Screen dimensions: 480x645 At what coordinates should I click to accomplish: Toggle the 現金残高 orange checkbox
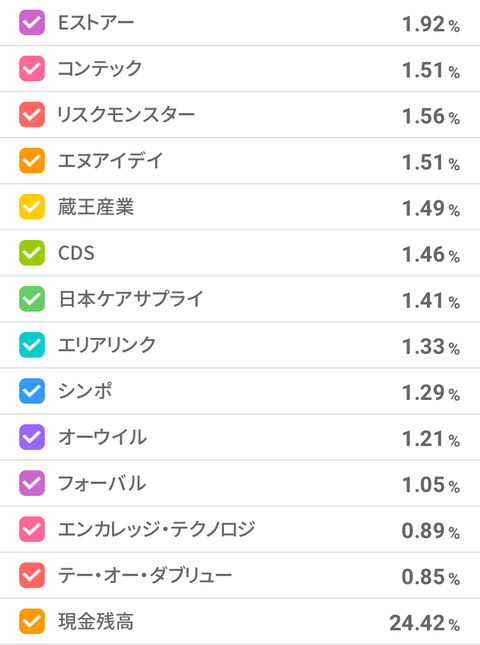click(x=32, y=622)
